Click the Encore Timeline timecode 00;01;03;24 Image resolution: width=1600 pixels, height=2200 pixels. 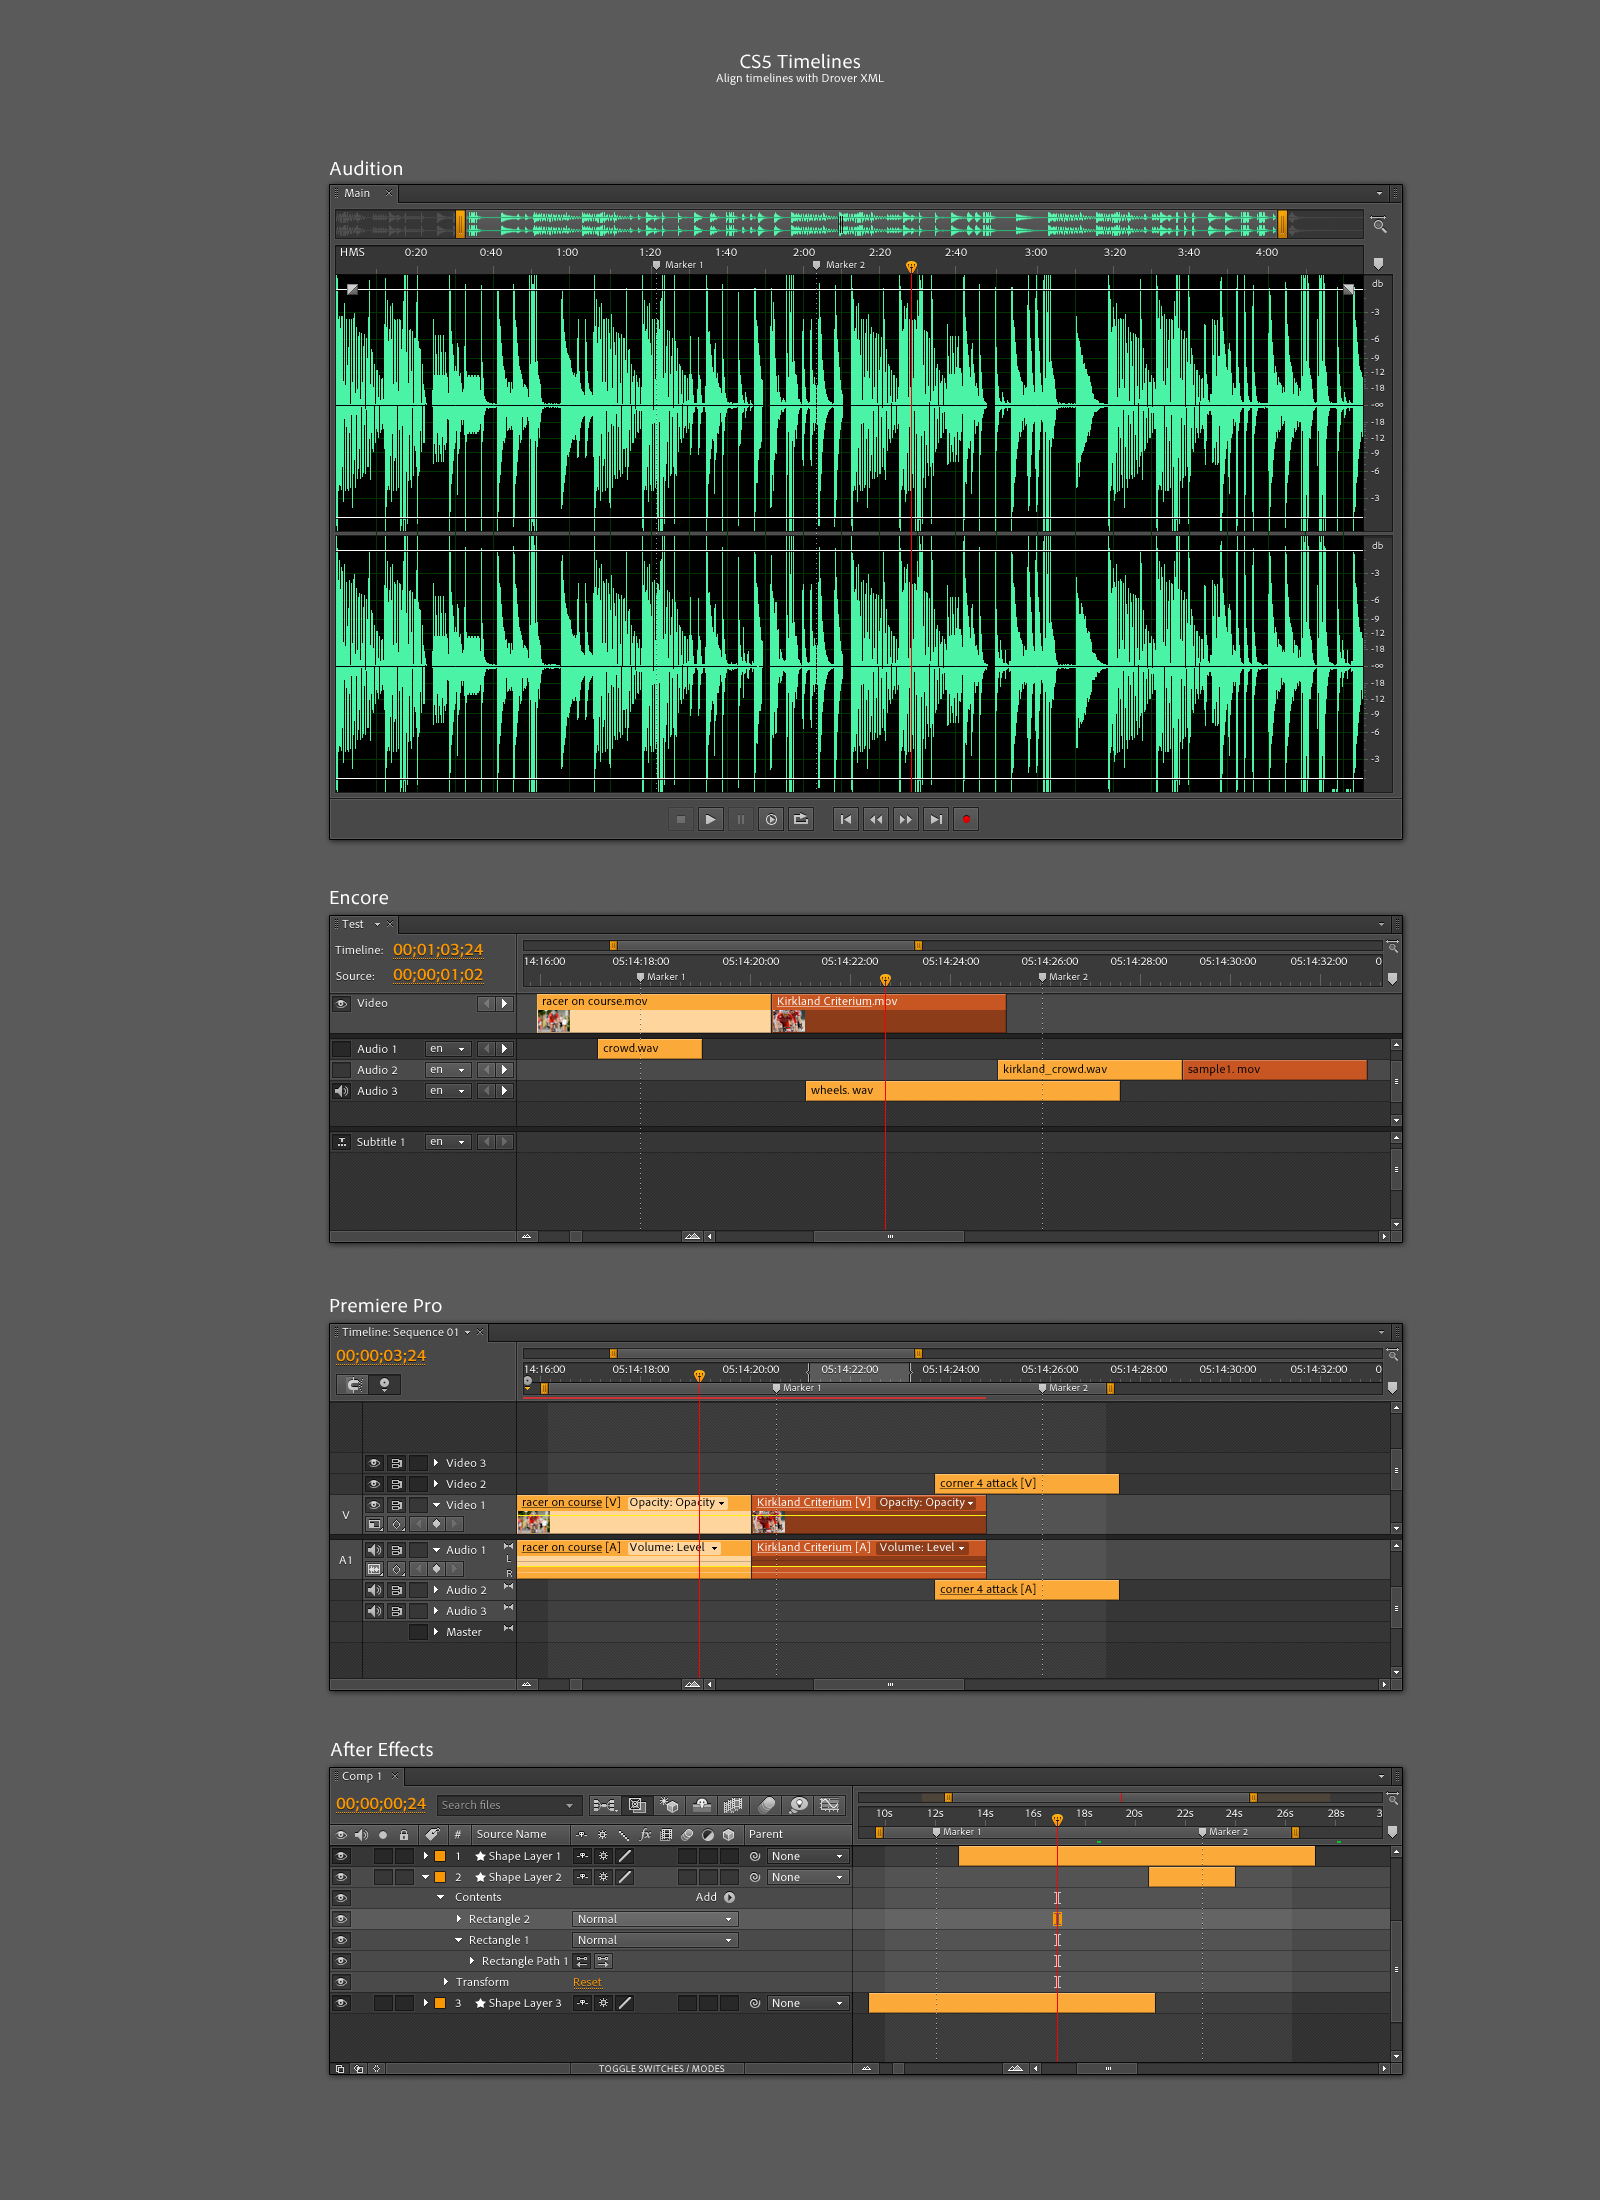point(438,949)
